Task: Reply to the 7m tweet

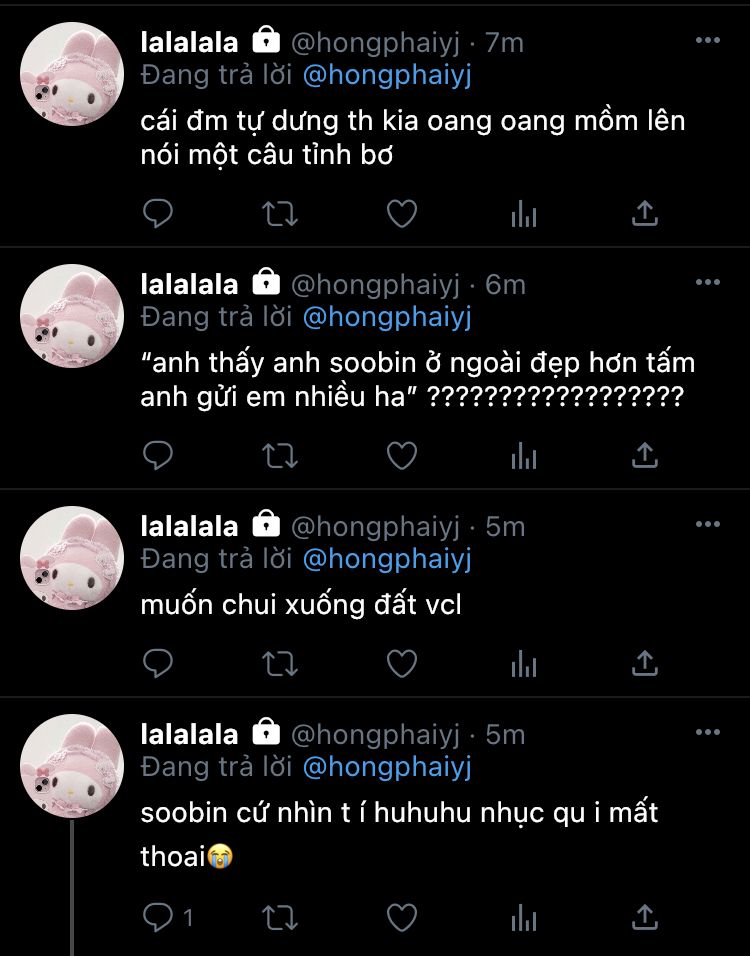Action: pyautogui.click(x=158, y=213)
